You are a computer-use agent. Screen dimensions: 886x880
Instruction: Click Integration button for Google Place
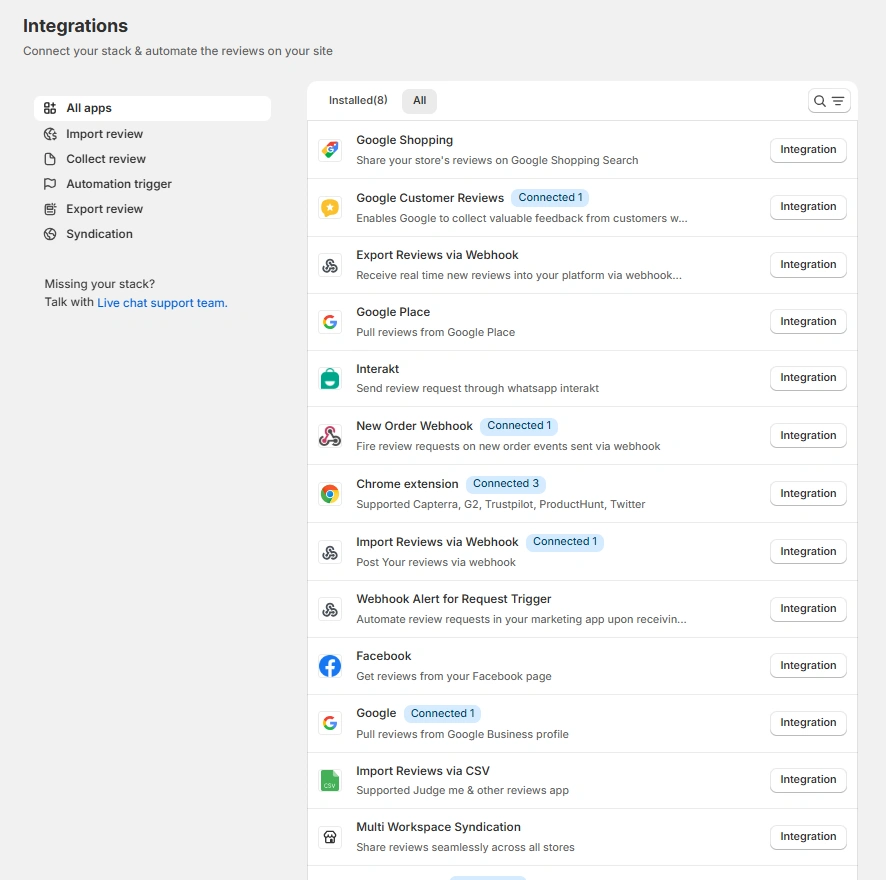808,321
